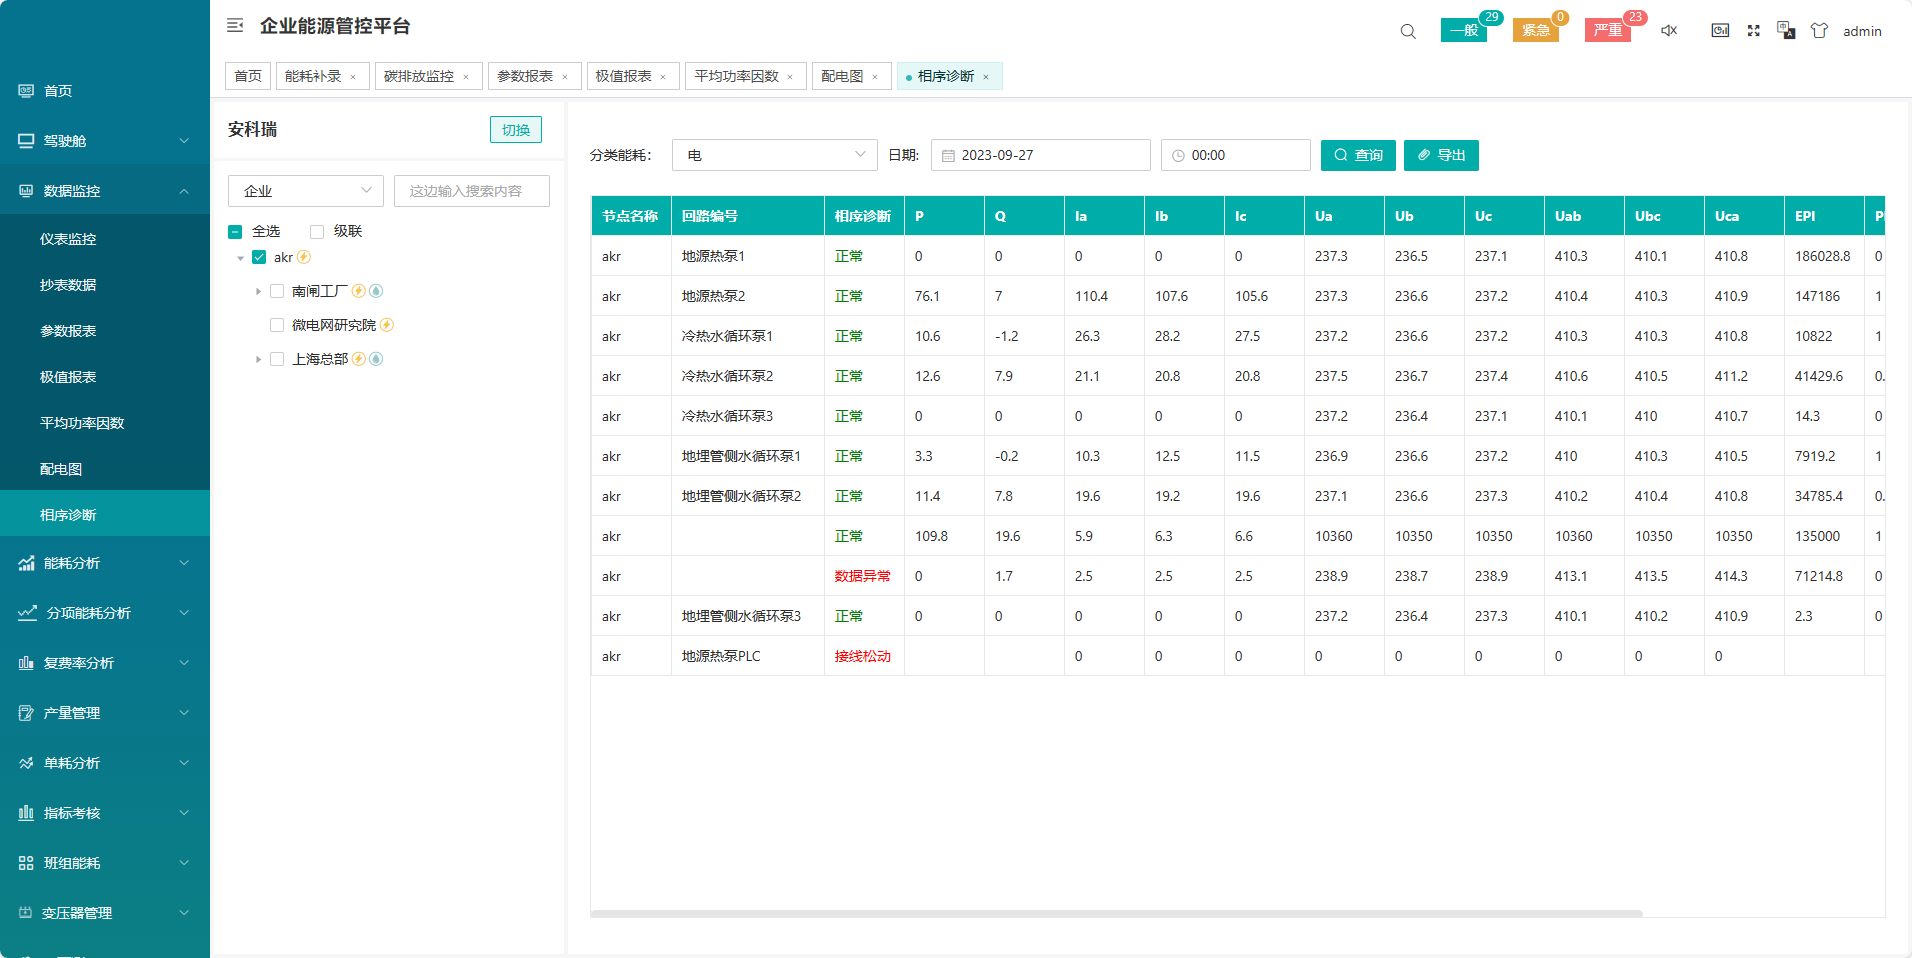Open the language translate icon
Viewport: 1912px width, 958px height.
tap(1786, 31)
